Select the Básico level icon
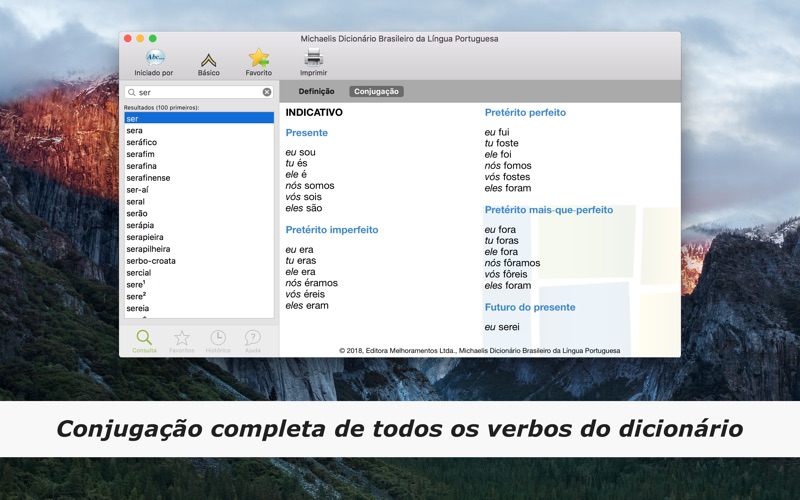 [208, 60]
